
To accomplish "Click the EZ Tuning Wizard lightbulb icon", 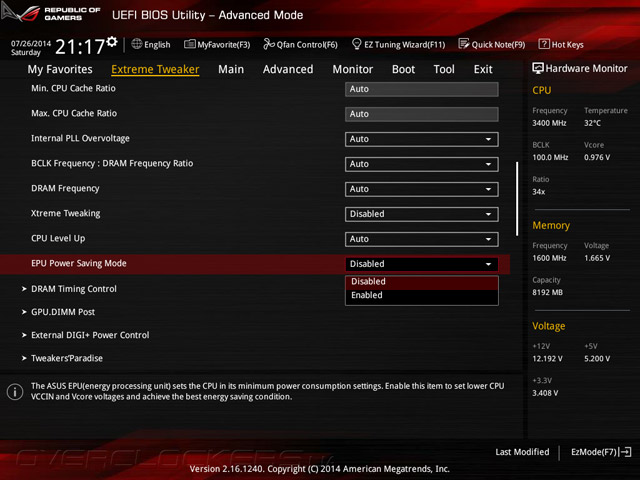I will [x=356, y=44].
